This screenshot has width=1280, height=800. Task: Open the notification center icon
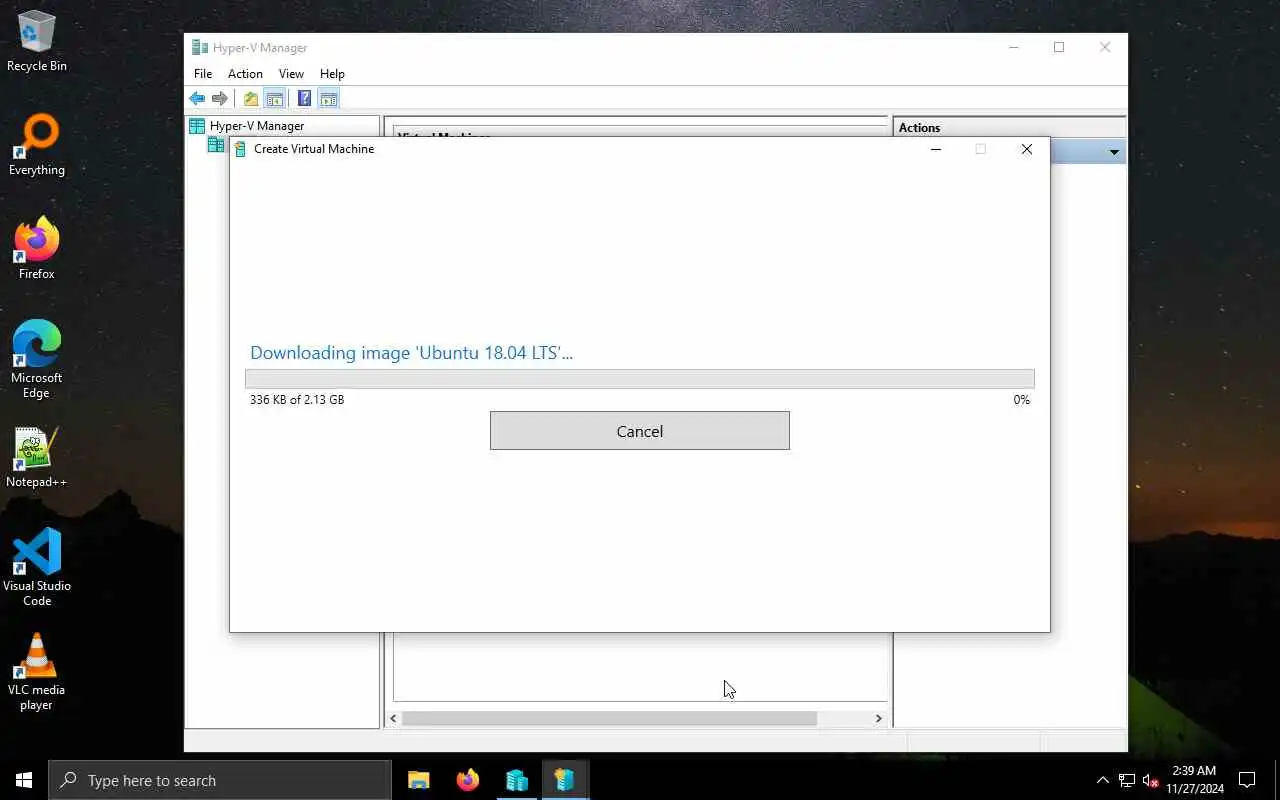1247,780
